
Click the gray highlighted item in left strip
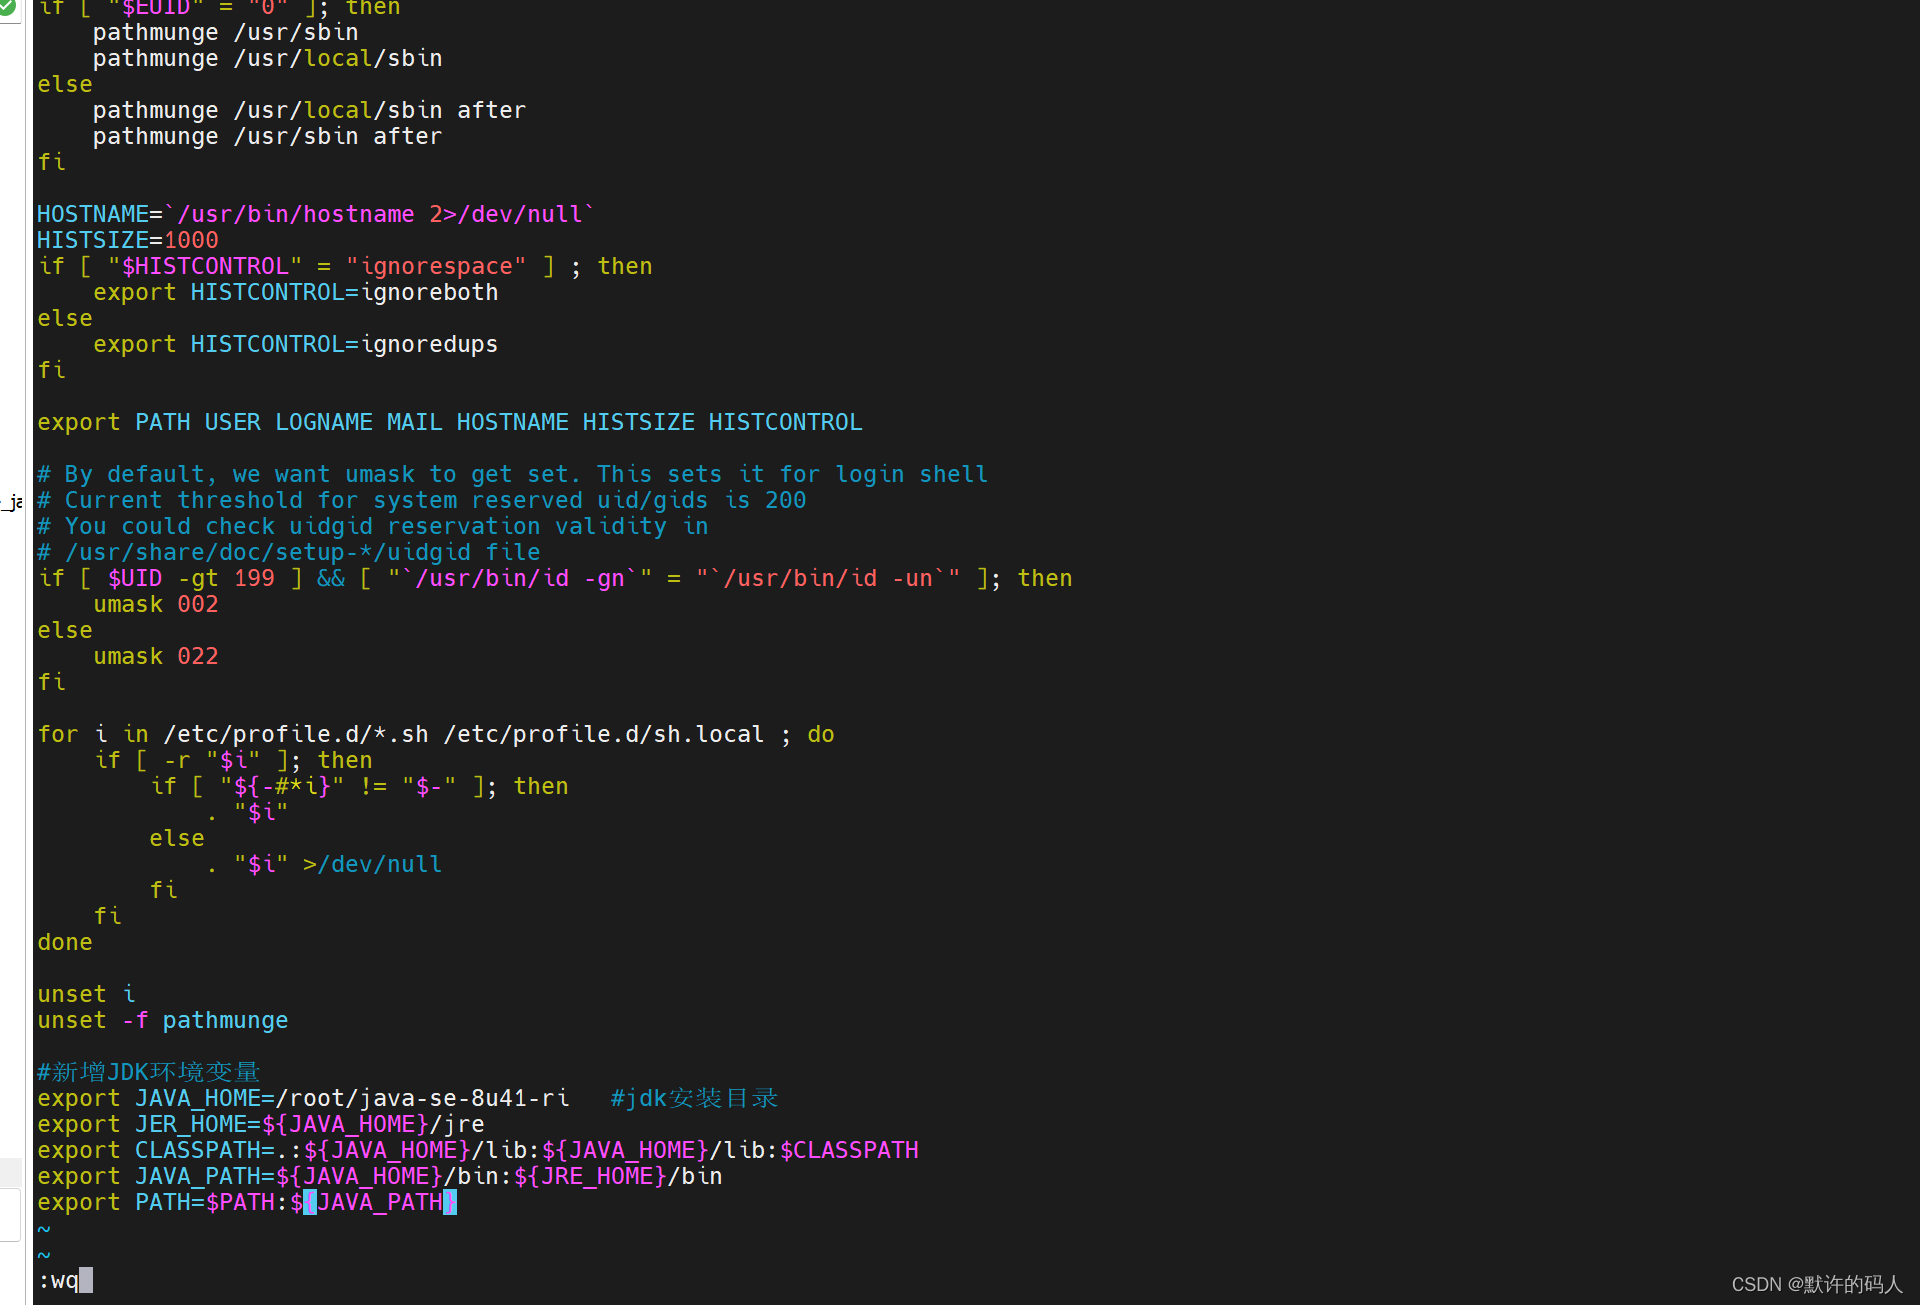10,1172
